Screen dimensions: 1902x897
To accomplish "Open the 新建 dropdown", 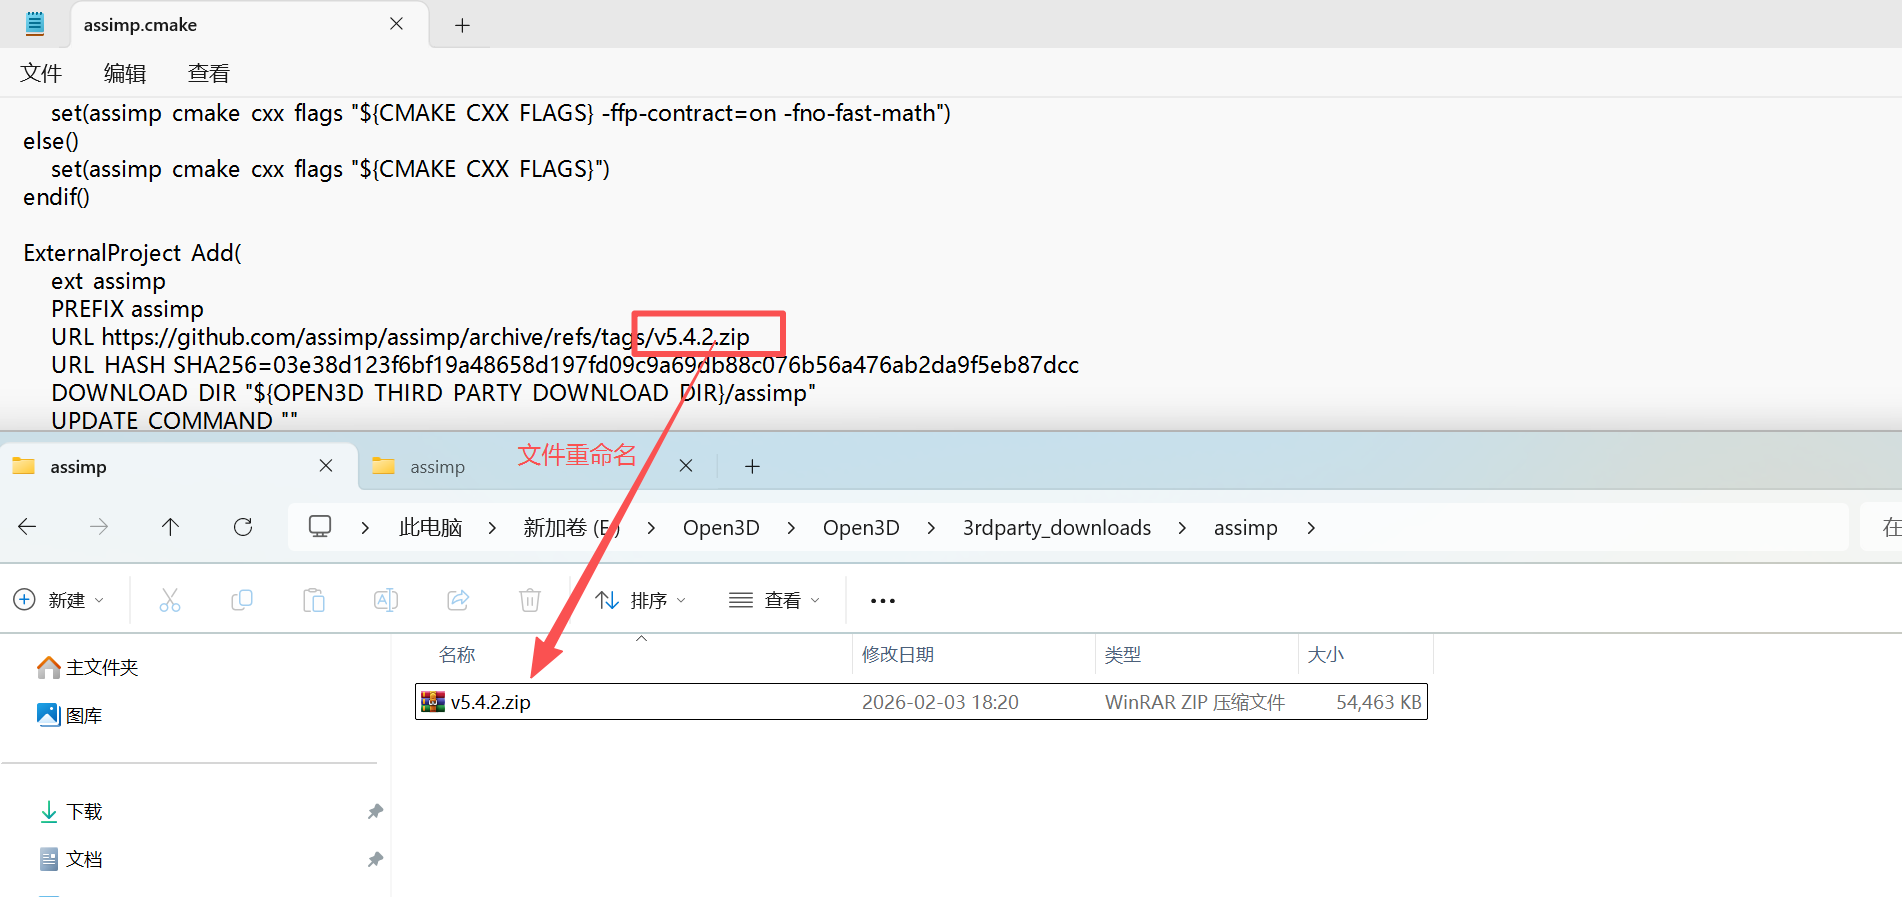I will tap(58, 600).
